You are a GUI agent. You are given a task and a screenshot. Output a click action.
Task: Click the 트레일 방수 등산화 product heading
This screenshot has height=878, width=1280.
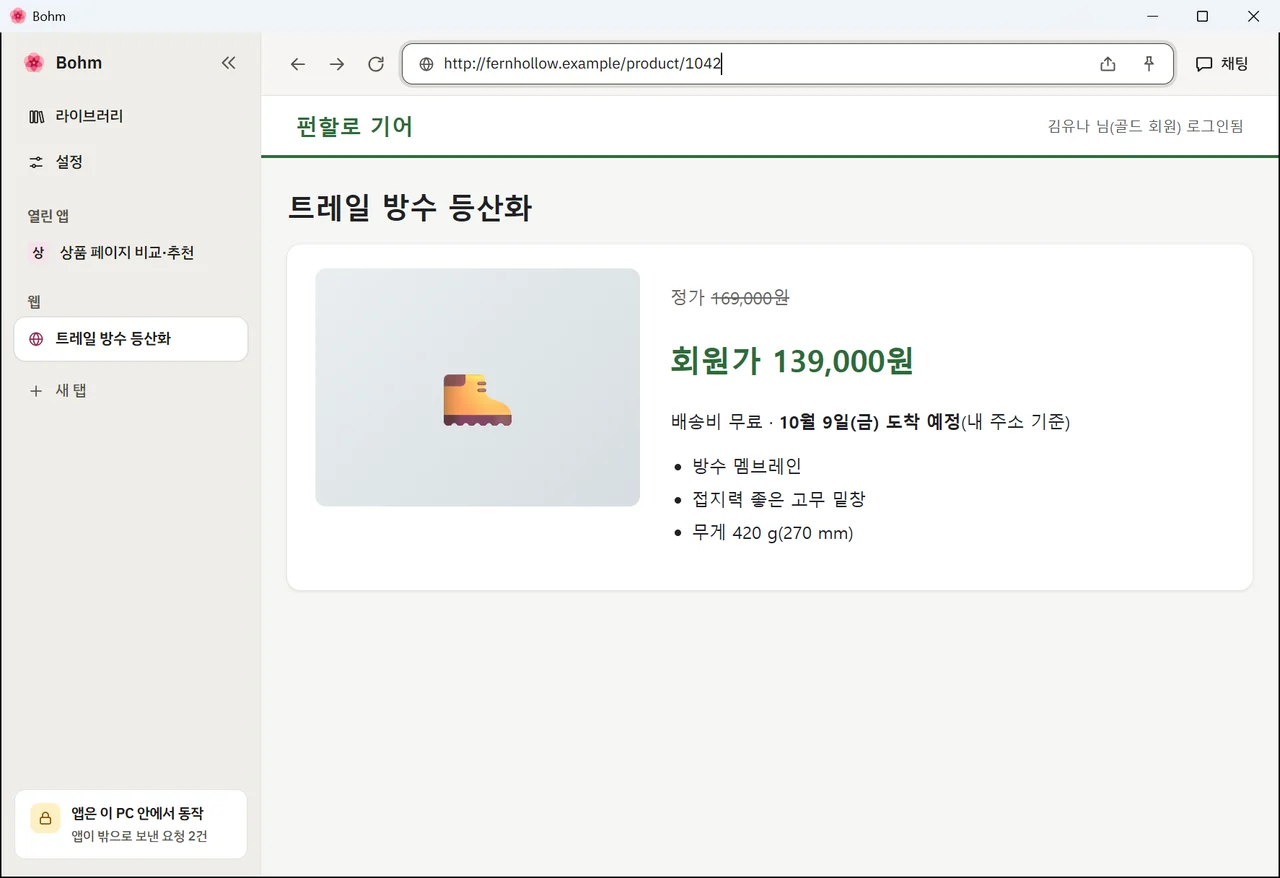410,208
